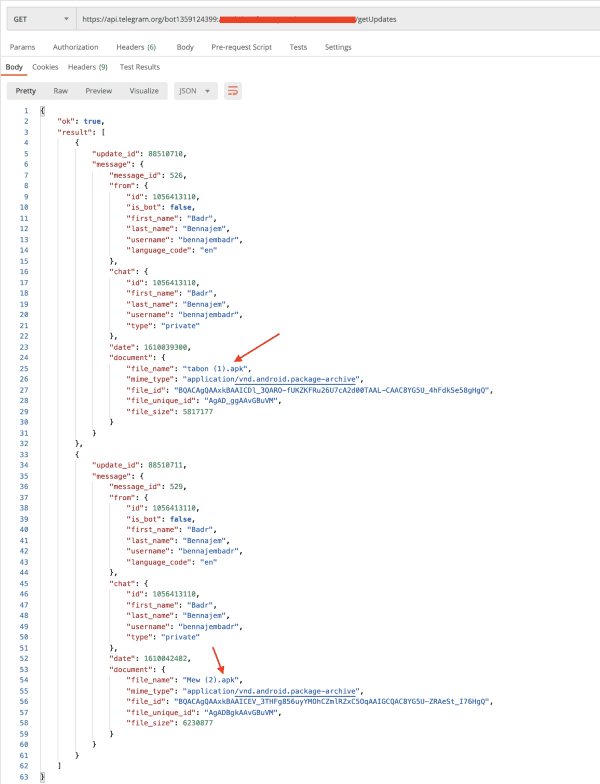The width and height of the screenshot is (600, 784).
Task: Open the Pre-request Script tab
Action: [242, 47]
